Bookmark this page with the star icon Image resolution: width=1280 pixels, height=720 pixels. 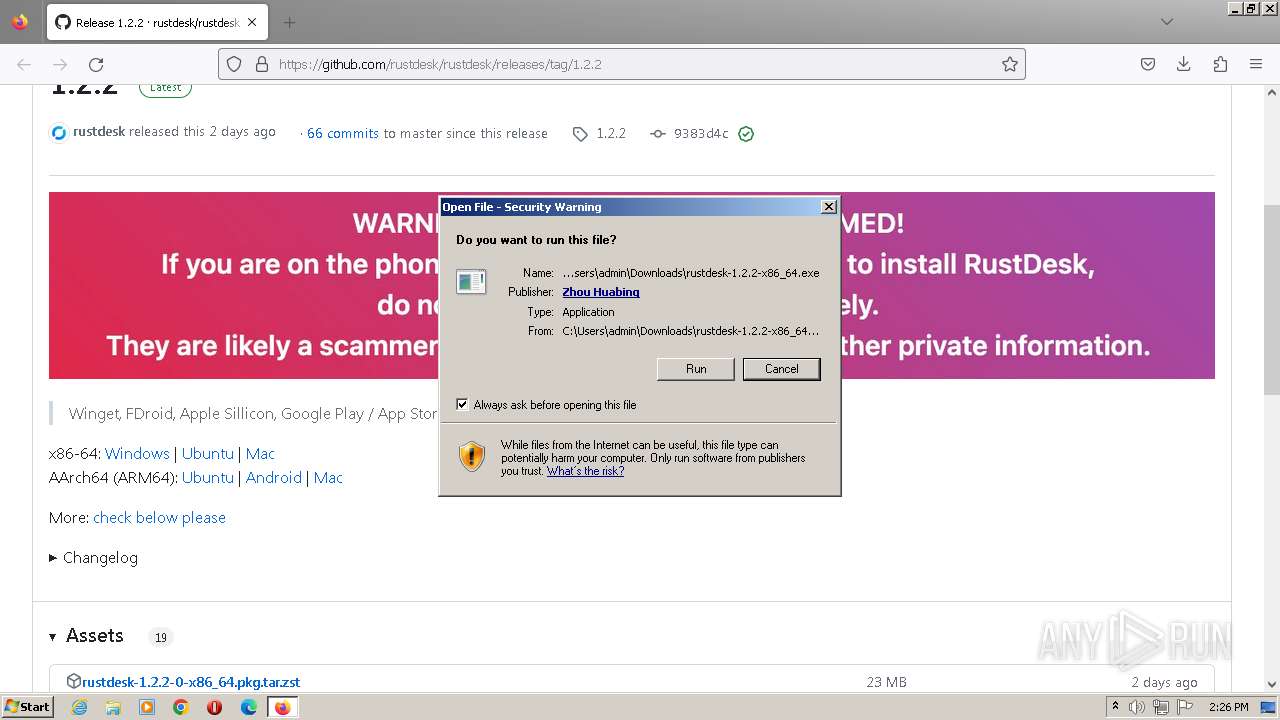pos(1010,64)
